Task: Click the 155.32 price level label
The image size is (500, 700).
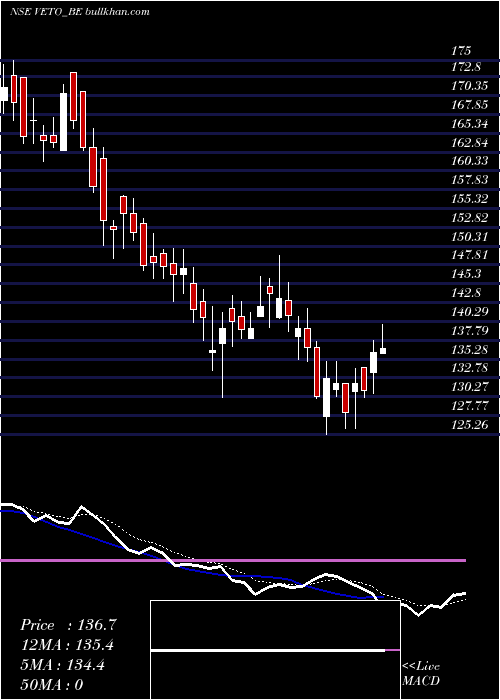Action: pyautogui.click(x=470, y=198)
